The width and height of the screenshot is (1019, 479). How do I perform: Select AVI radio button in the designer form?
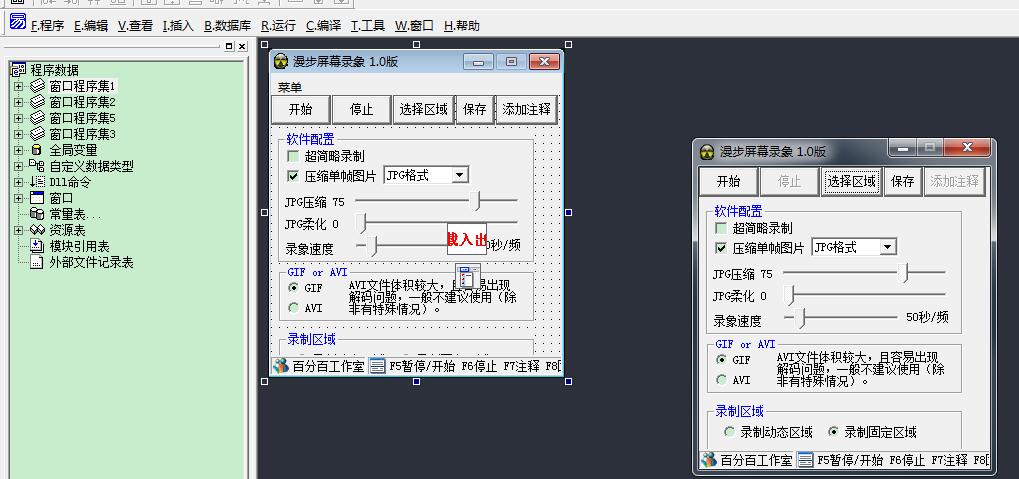click(294, 308)
